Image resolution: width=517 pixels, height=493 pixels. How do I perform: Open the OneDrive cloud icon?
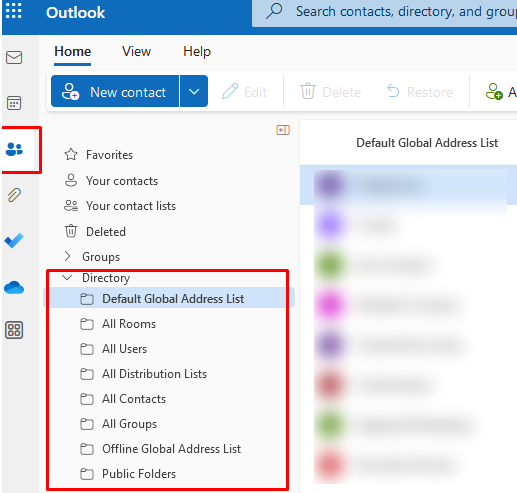[14, 287]
